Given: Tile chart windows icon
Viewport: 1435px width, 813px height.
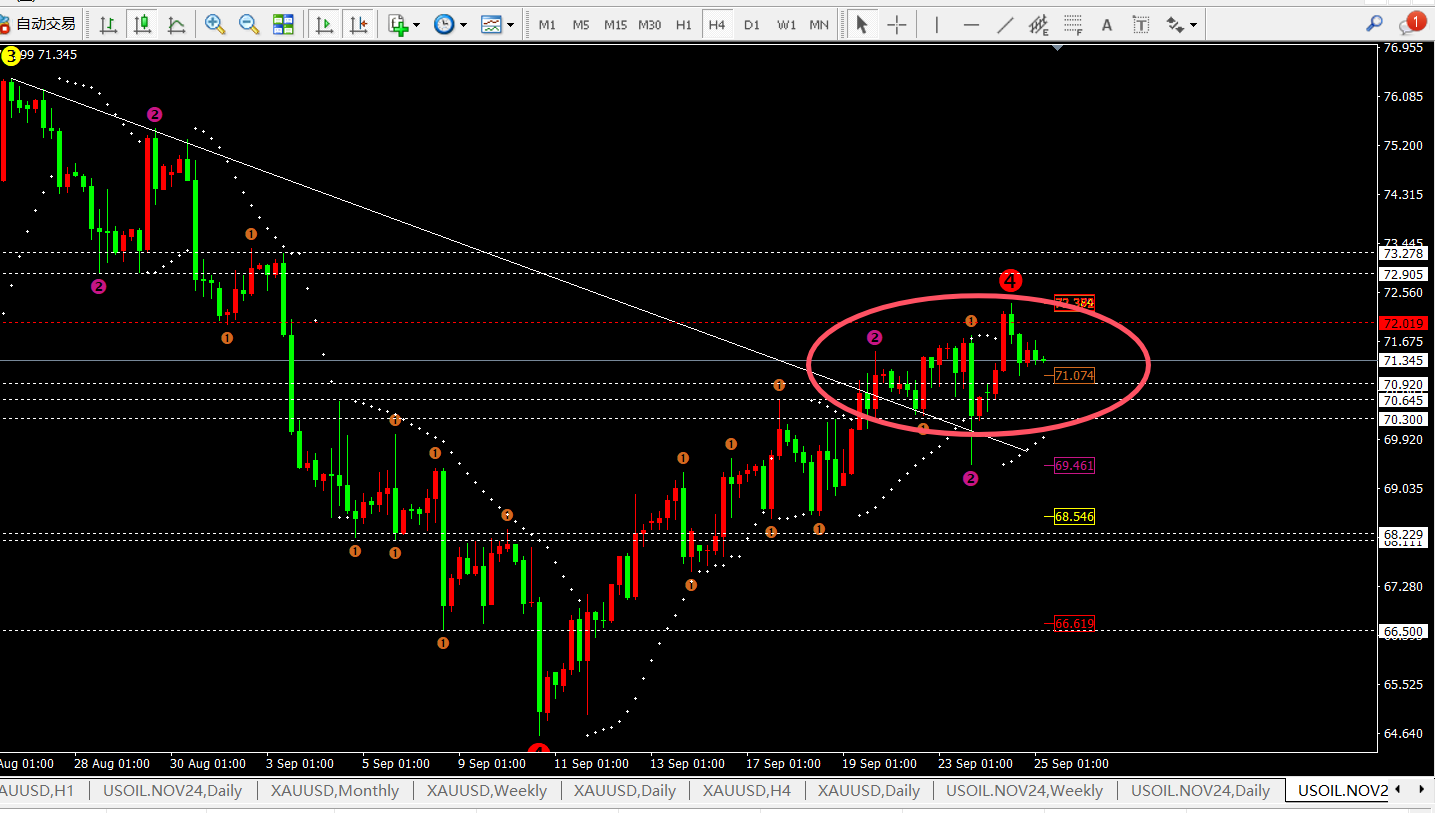Looking at the screenshot, I should [x=283, y=24].
